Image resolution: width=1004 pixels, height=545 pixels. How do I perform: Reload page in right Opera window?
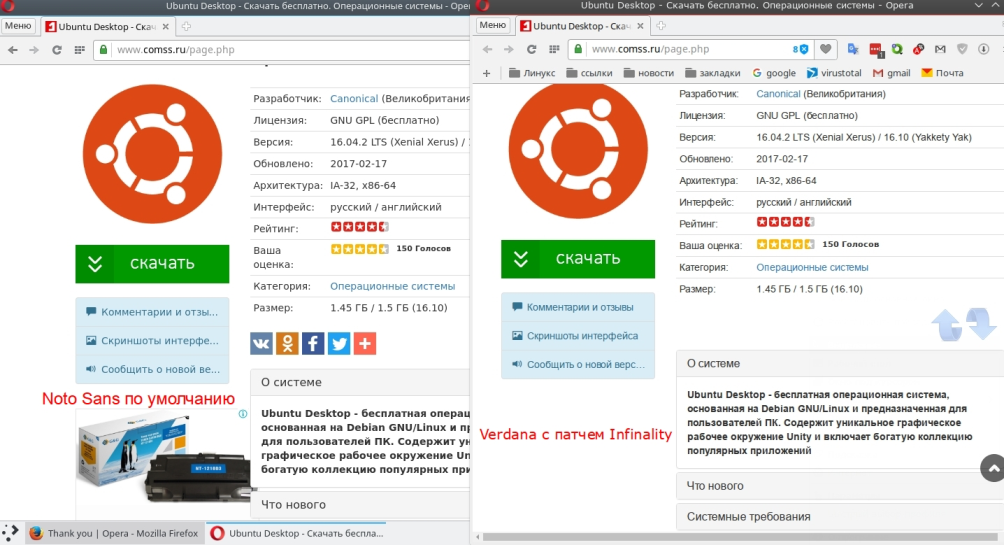click(x=531, y=49)
